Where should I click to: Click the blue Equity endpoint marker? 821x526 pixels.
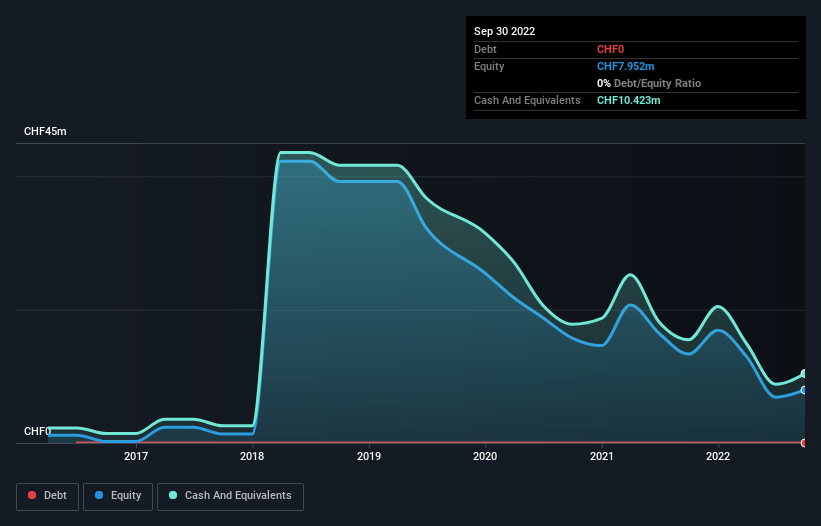(804, 390)
